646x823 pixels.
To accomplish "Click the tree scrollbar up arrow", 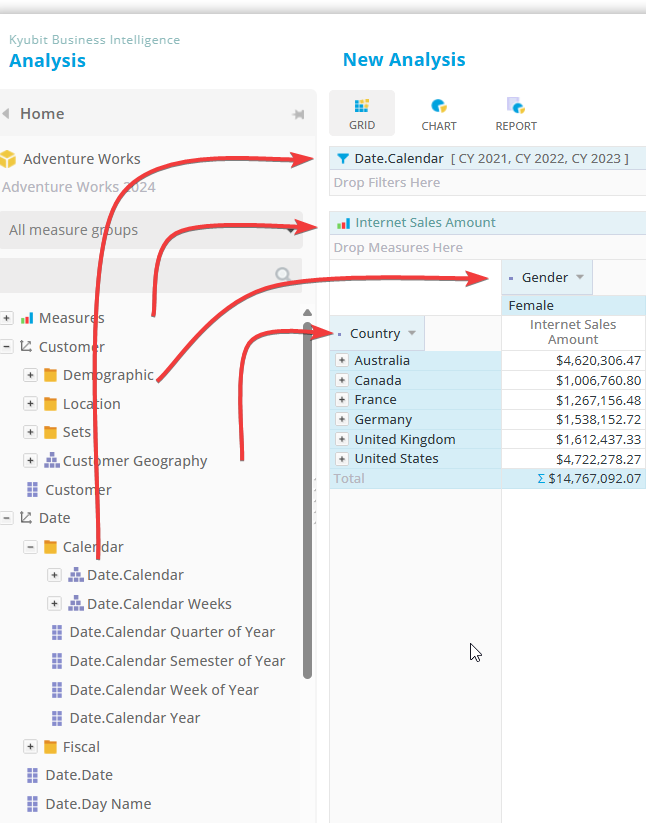I will click(308, 312).
